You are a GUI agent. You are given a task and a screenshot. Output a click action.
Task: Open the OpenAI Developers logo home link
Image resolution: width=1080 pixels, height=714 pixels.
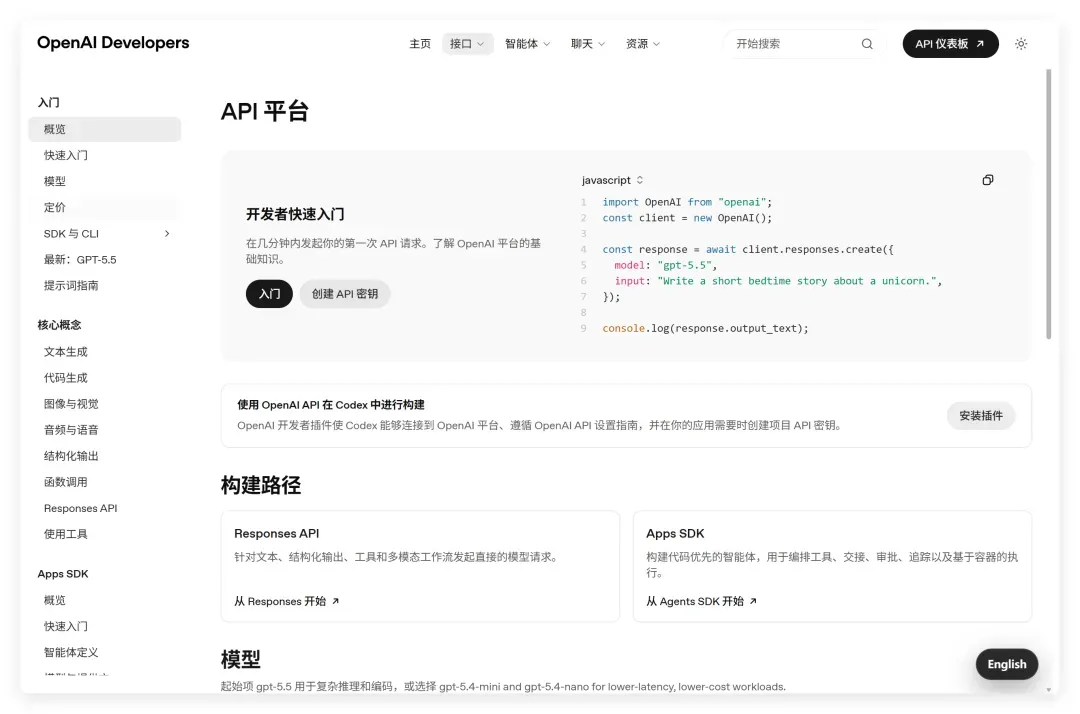point(113,43)
